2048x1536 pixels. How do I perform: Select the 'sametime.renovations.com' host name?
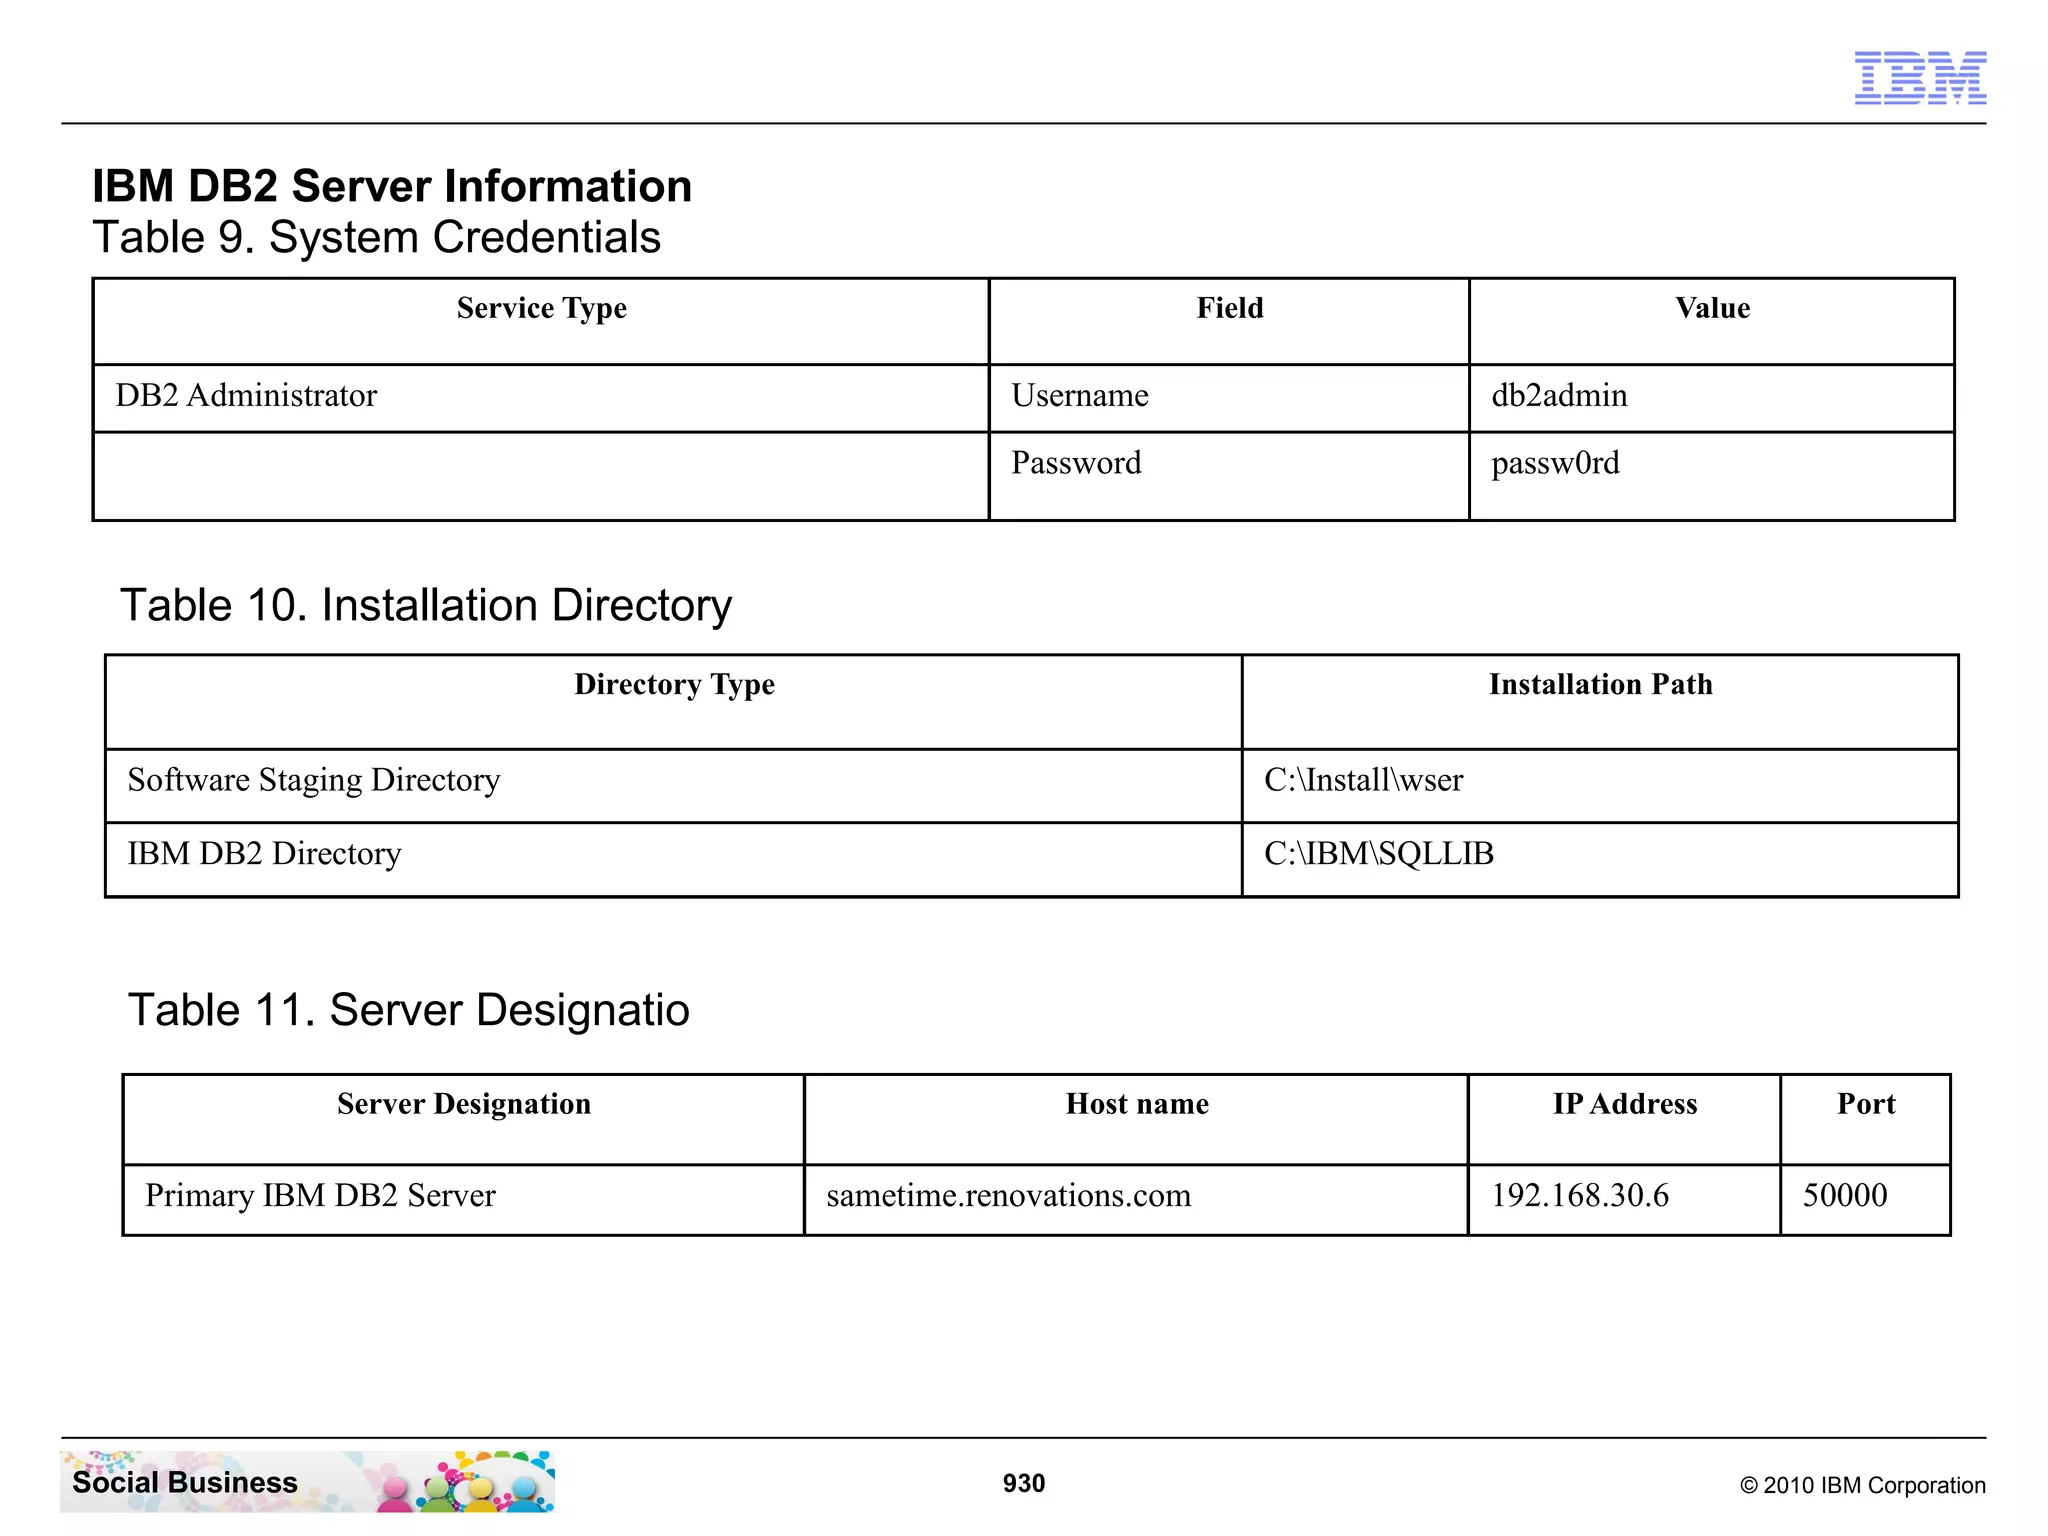coord(1008,1196)
